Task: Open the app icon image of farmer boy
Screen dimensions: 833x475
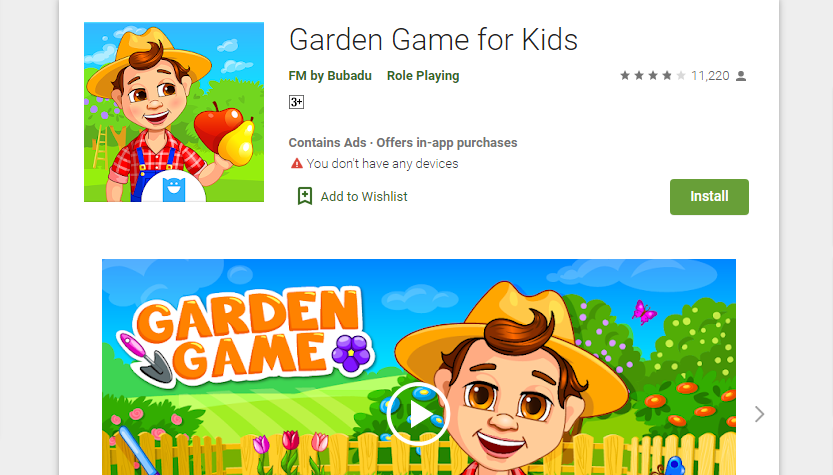Action: click(x=174, y=112)
